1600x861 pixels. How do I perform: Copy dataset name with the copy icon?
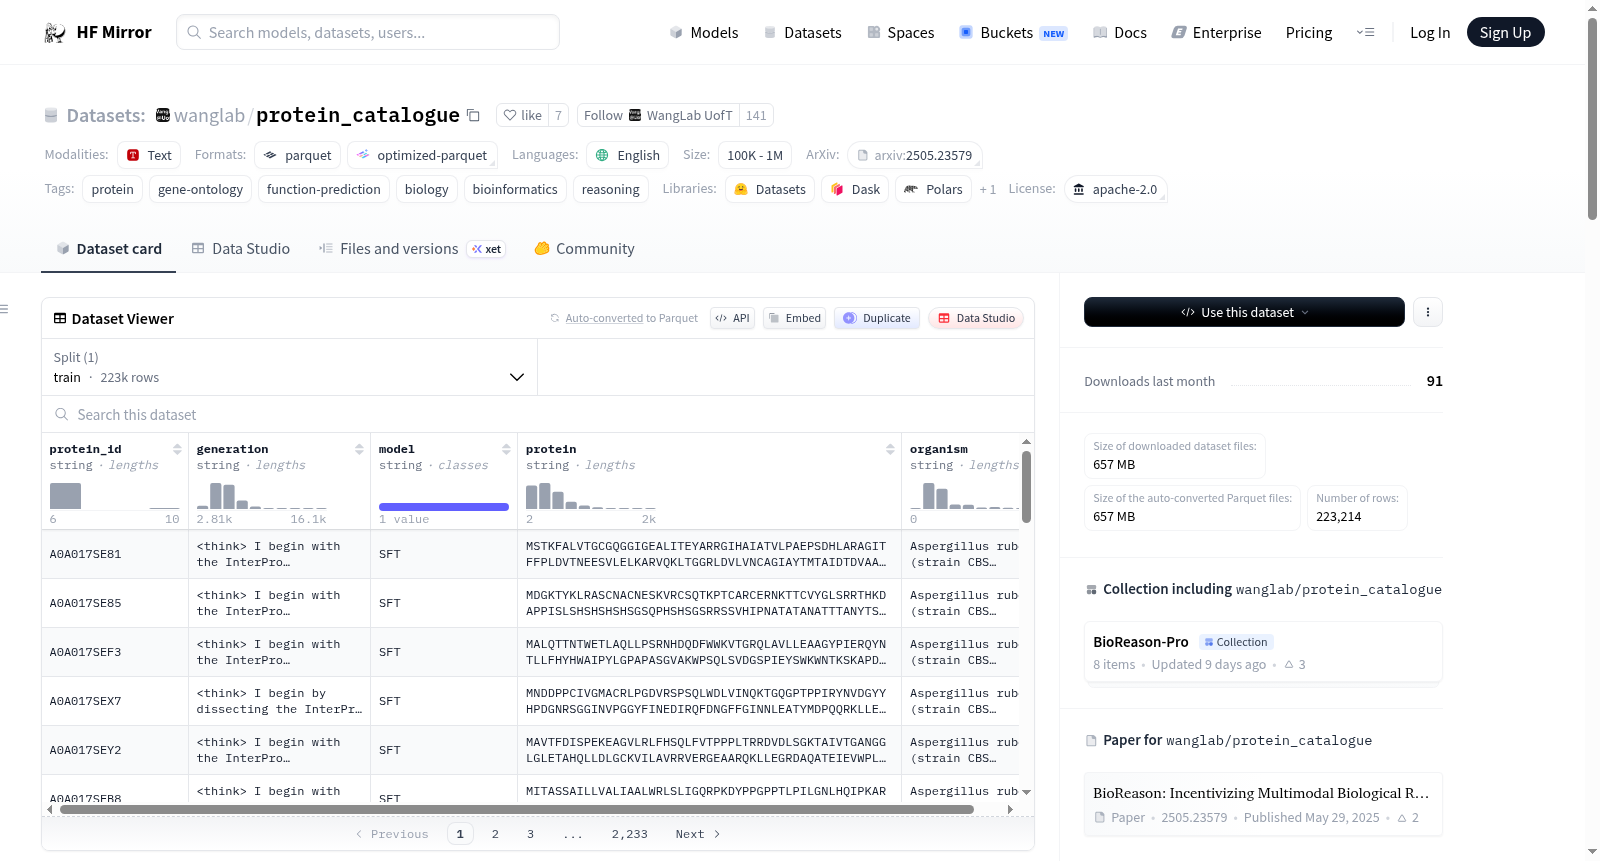(474, 116)
